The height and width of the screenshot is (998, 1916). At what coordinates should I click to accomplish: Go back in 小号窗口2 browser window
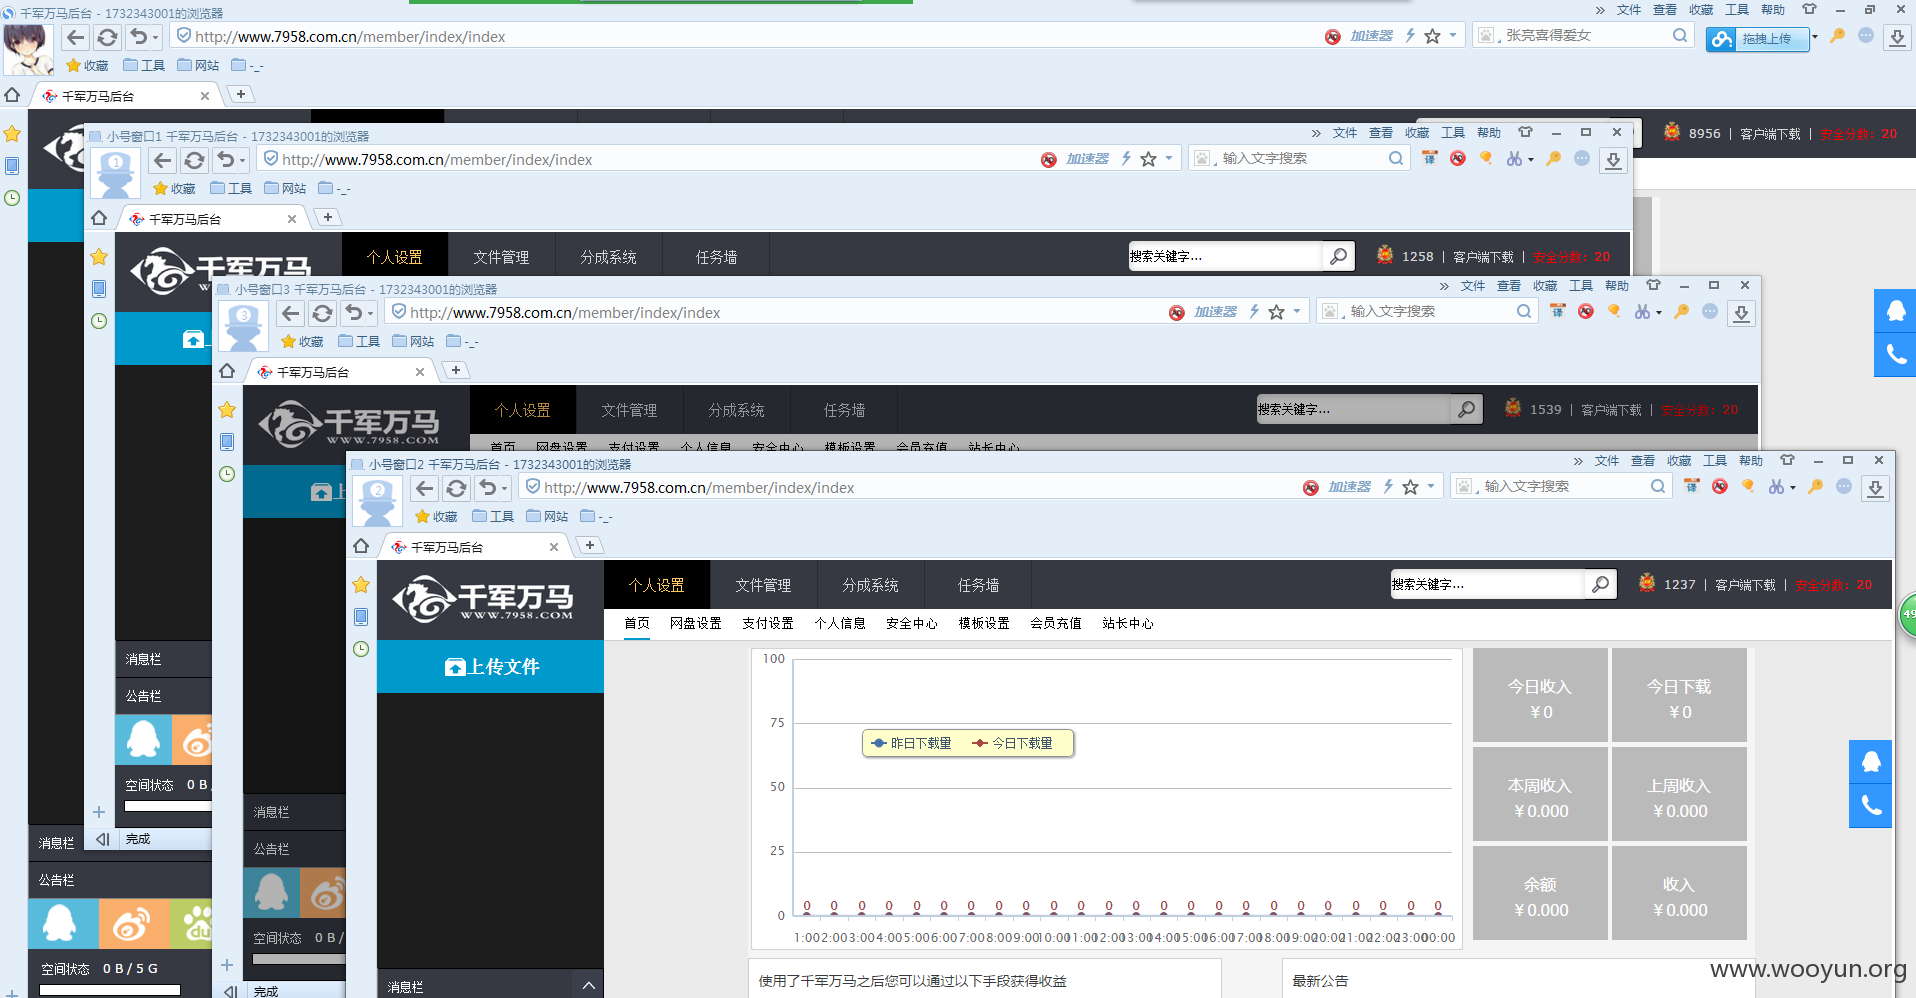click(x=425, y=488)
